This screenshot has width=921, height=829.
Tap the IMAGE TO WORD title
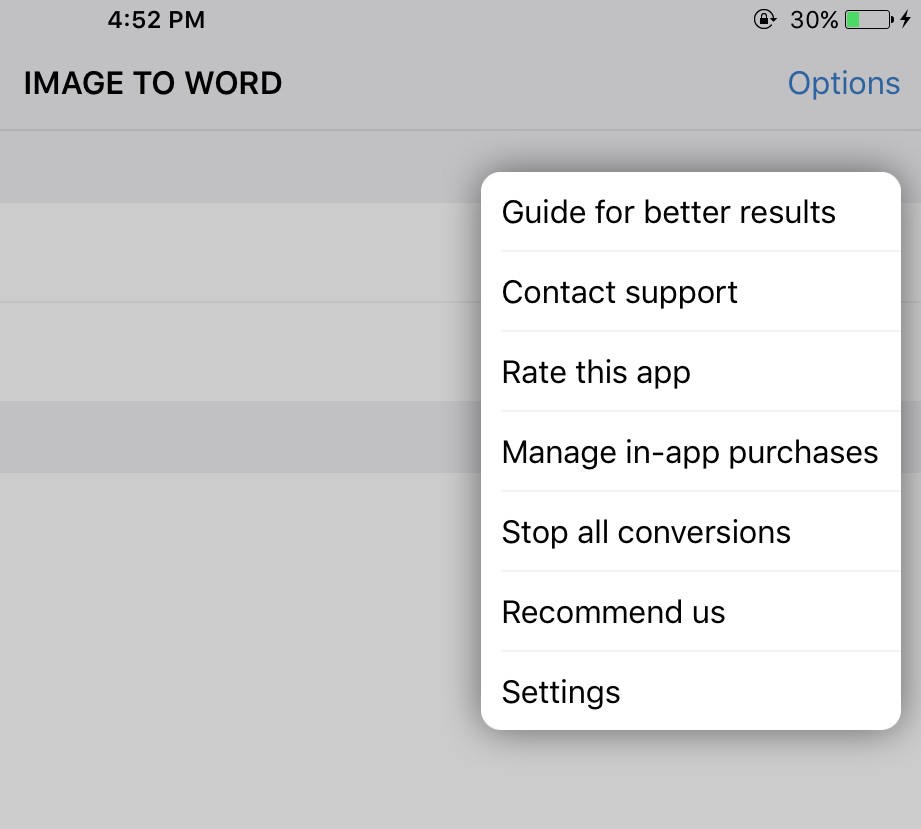click(153, 83)
